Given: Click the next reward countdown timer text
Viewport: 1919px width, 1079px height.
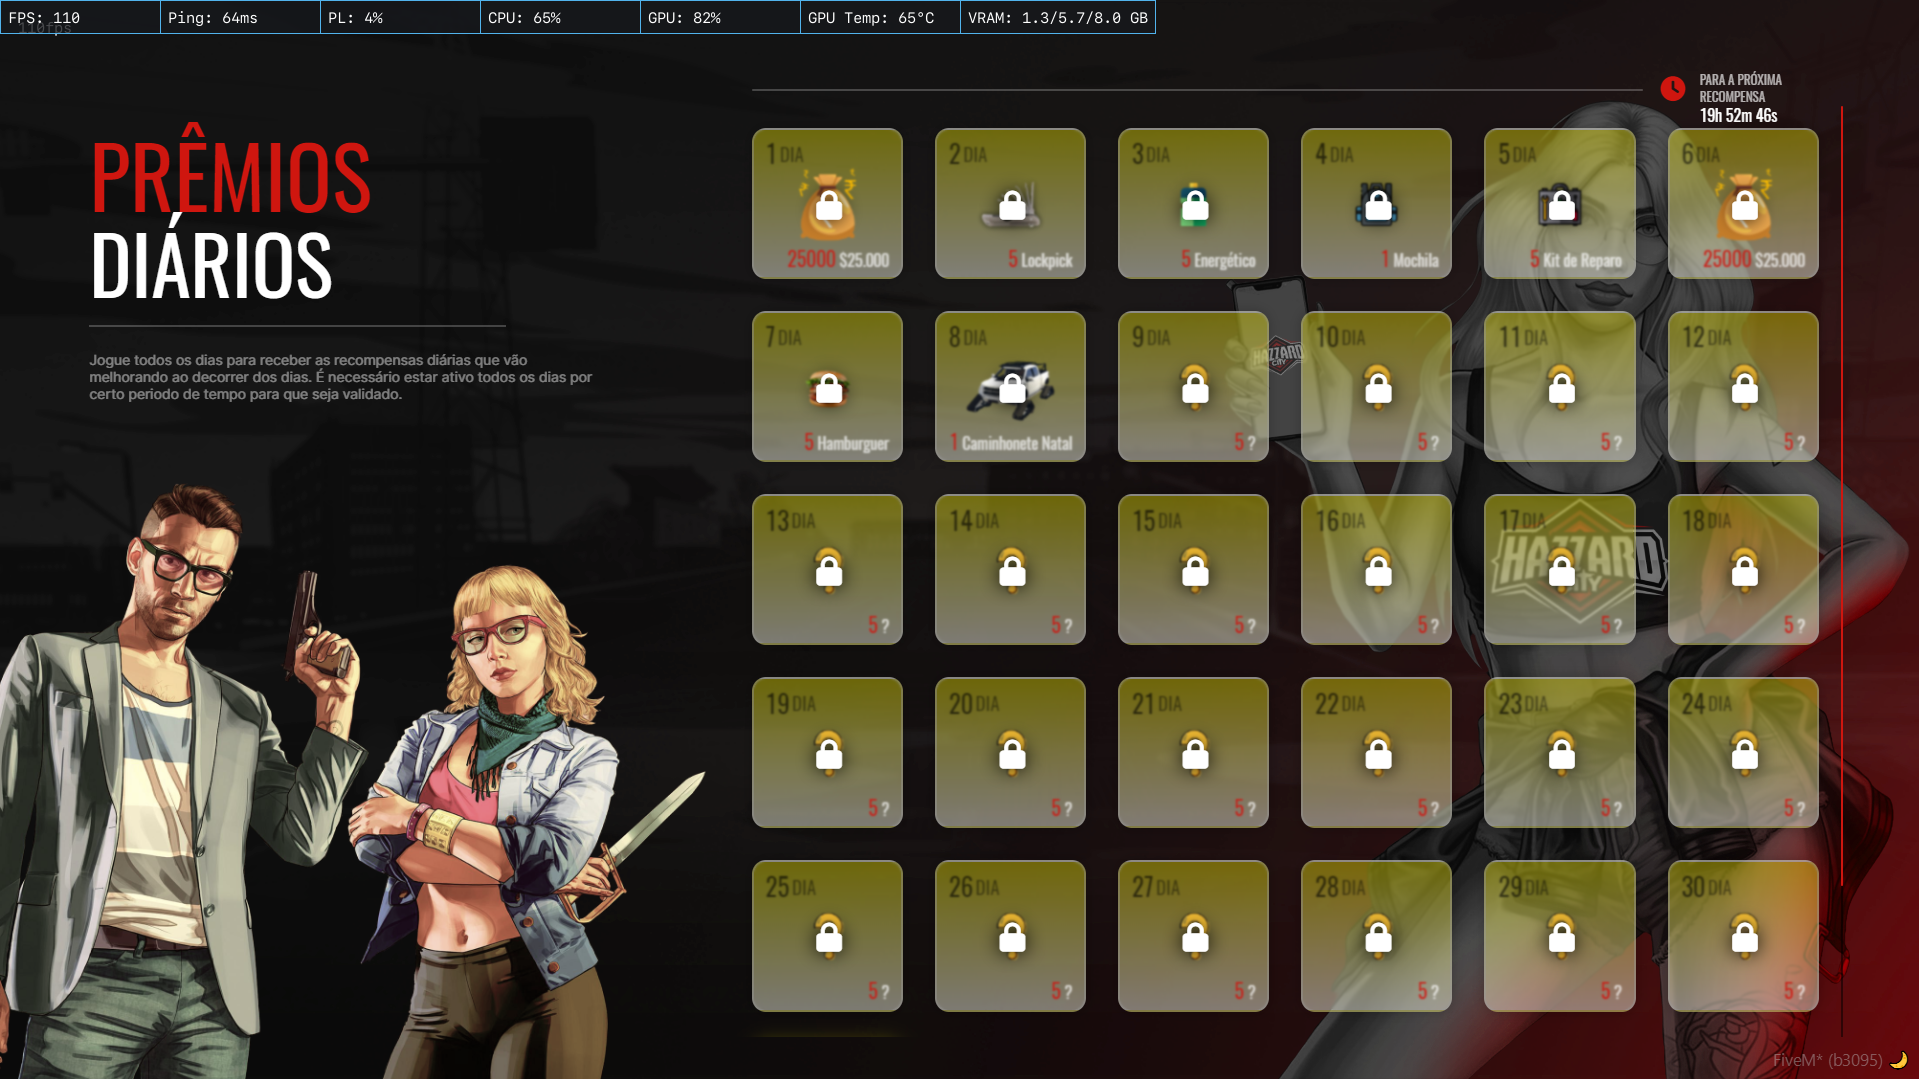Looking at the screenshot, I should [1738, 115].
